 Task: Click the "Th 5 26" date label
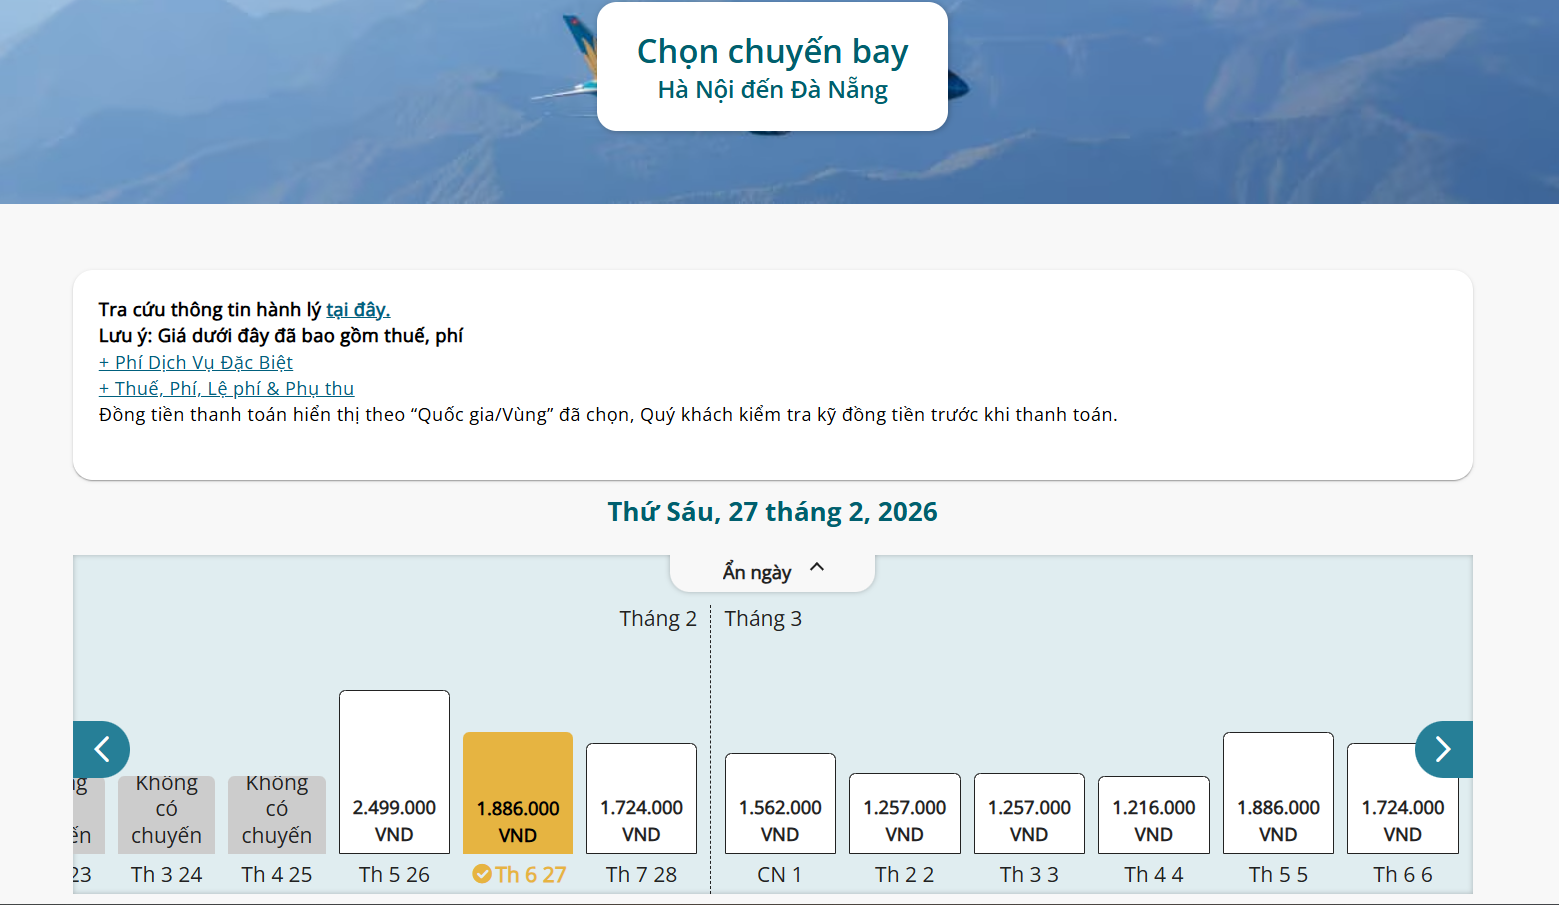click(394, 875)
